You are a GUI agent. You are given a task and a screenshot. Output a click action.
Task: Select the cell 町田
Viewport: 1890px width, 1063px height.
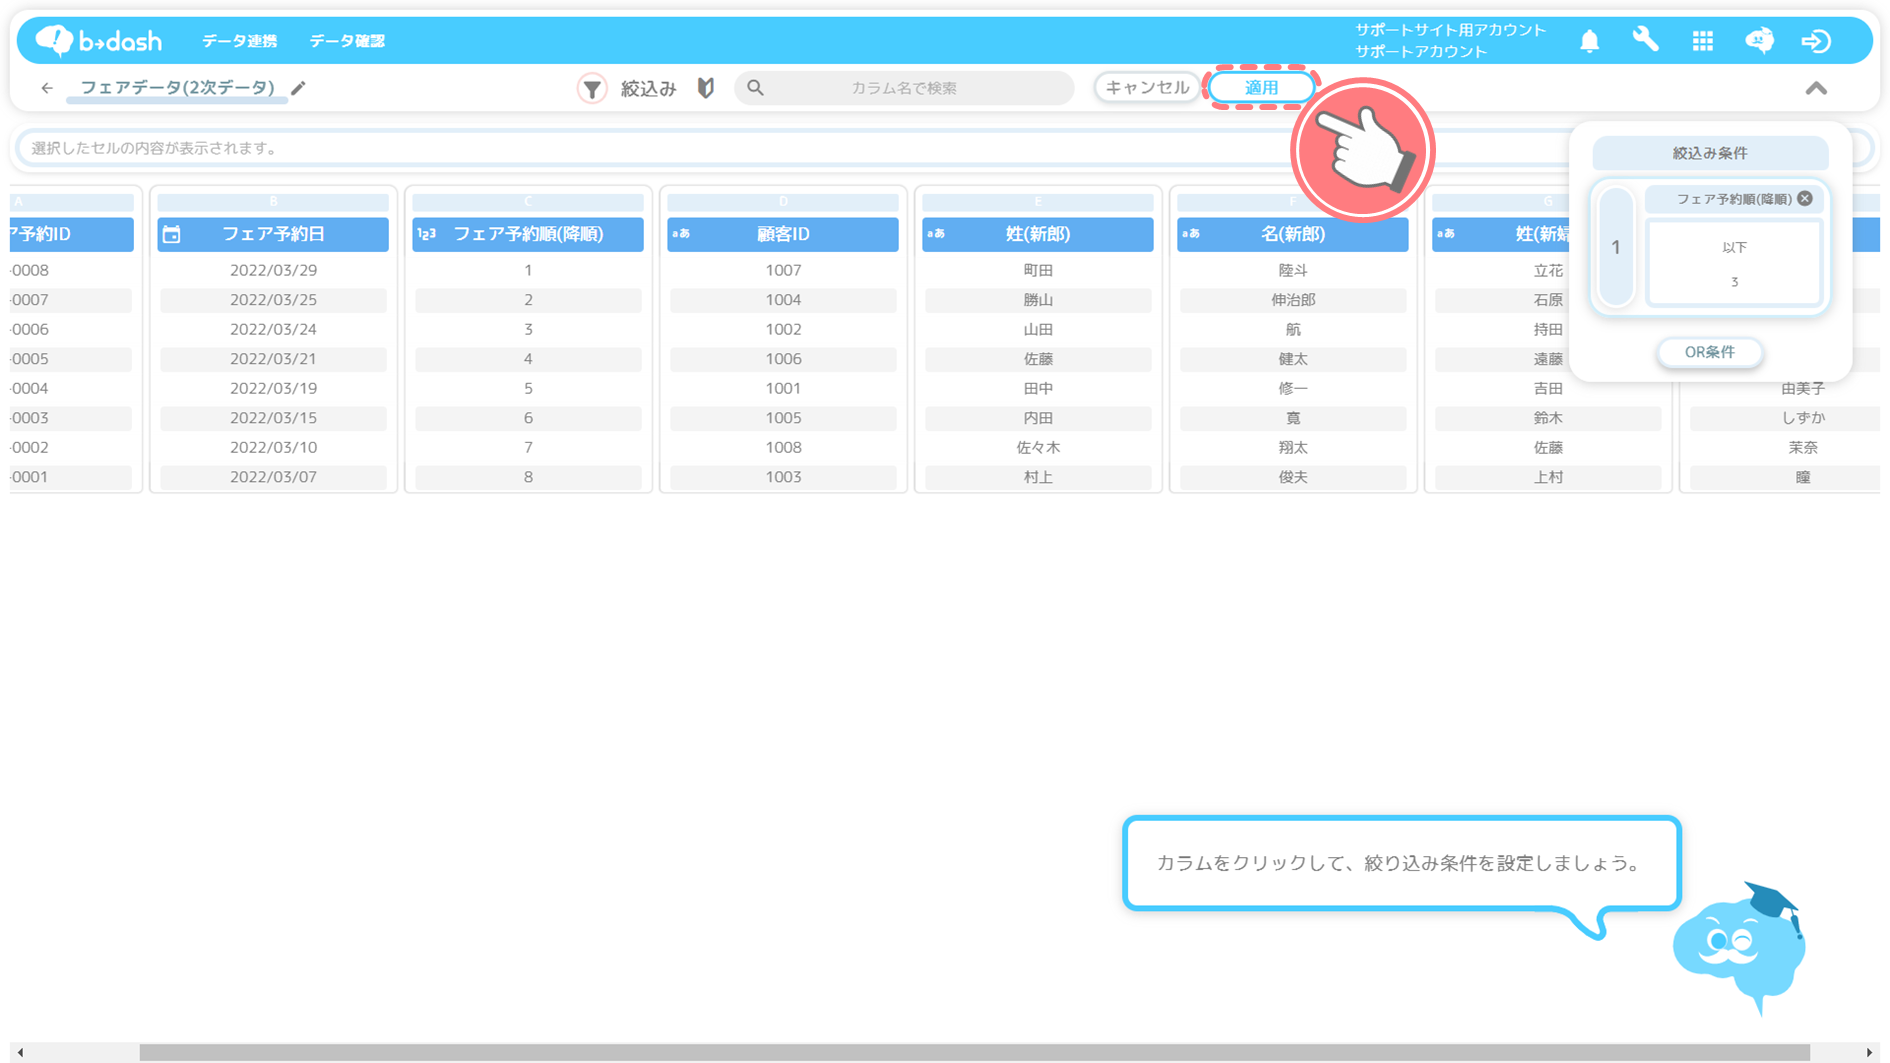coord(1038,270)
